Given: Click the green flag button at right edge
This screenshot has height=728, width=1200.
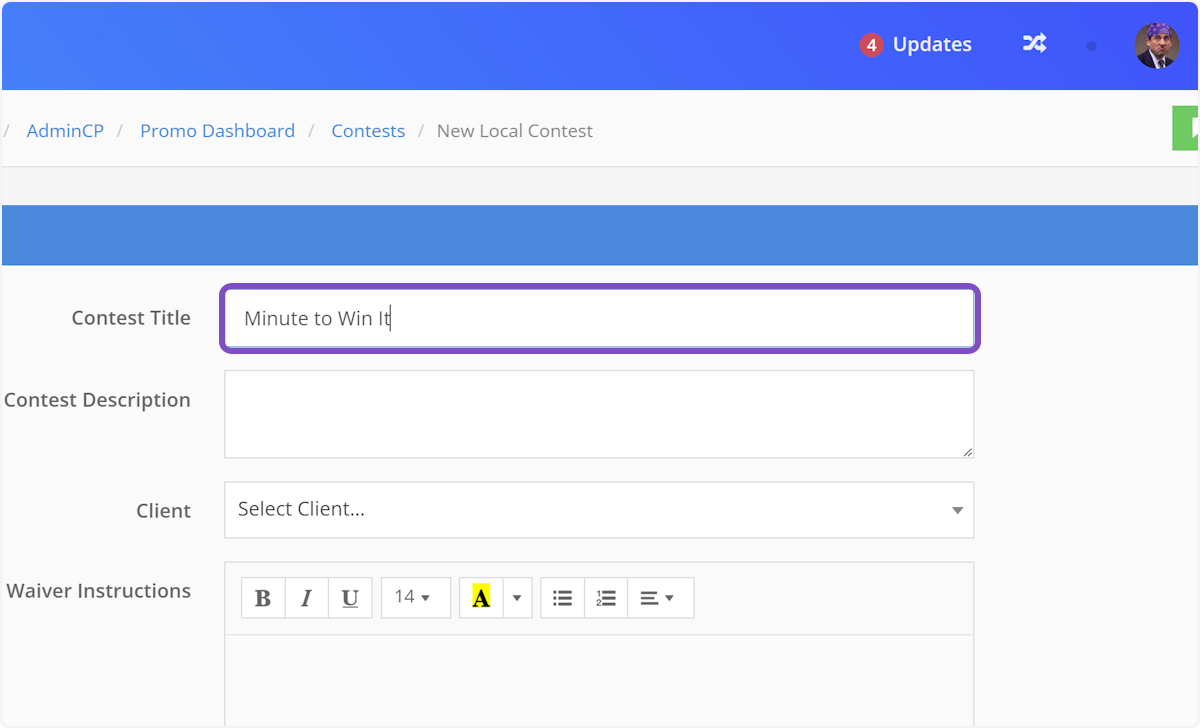Looking at the screenshot, I should tap(1186, 128).
